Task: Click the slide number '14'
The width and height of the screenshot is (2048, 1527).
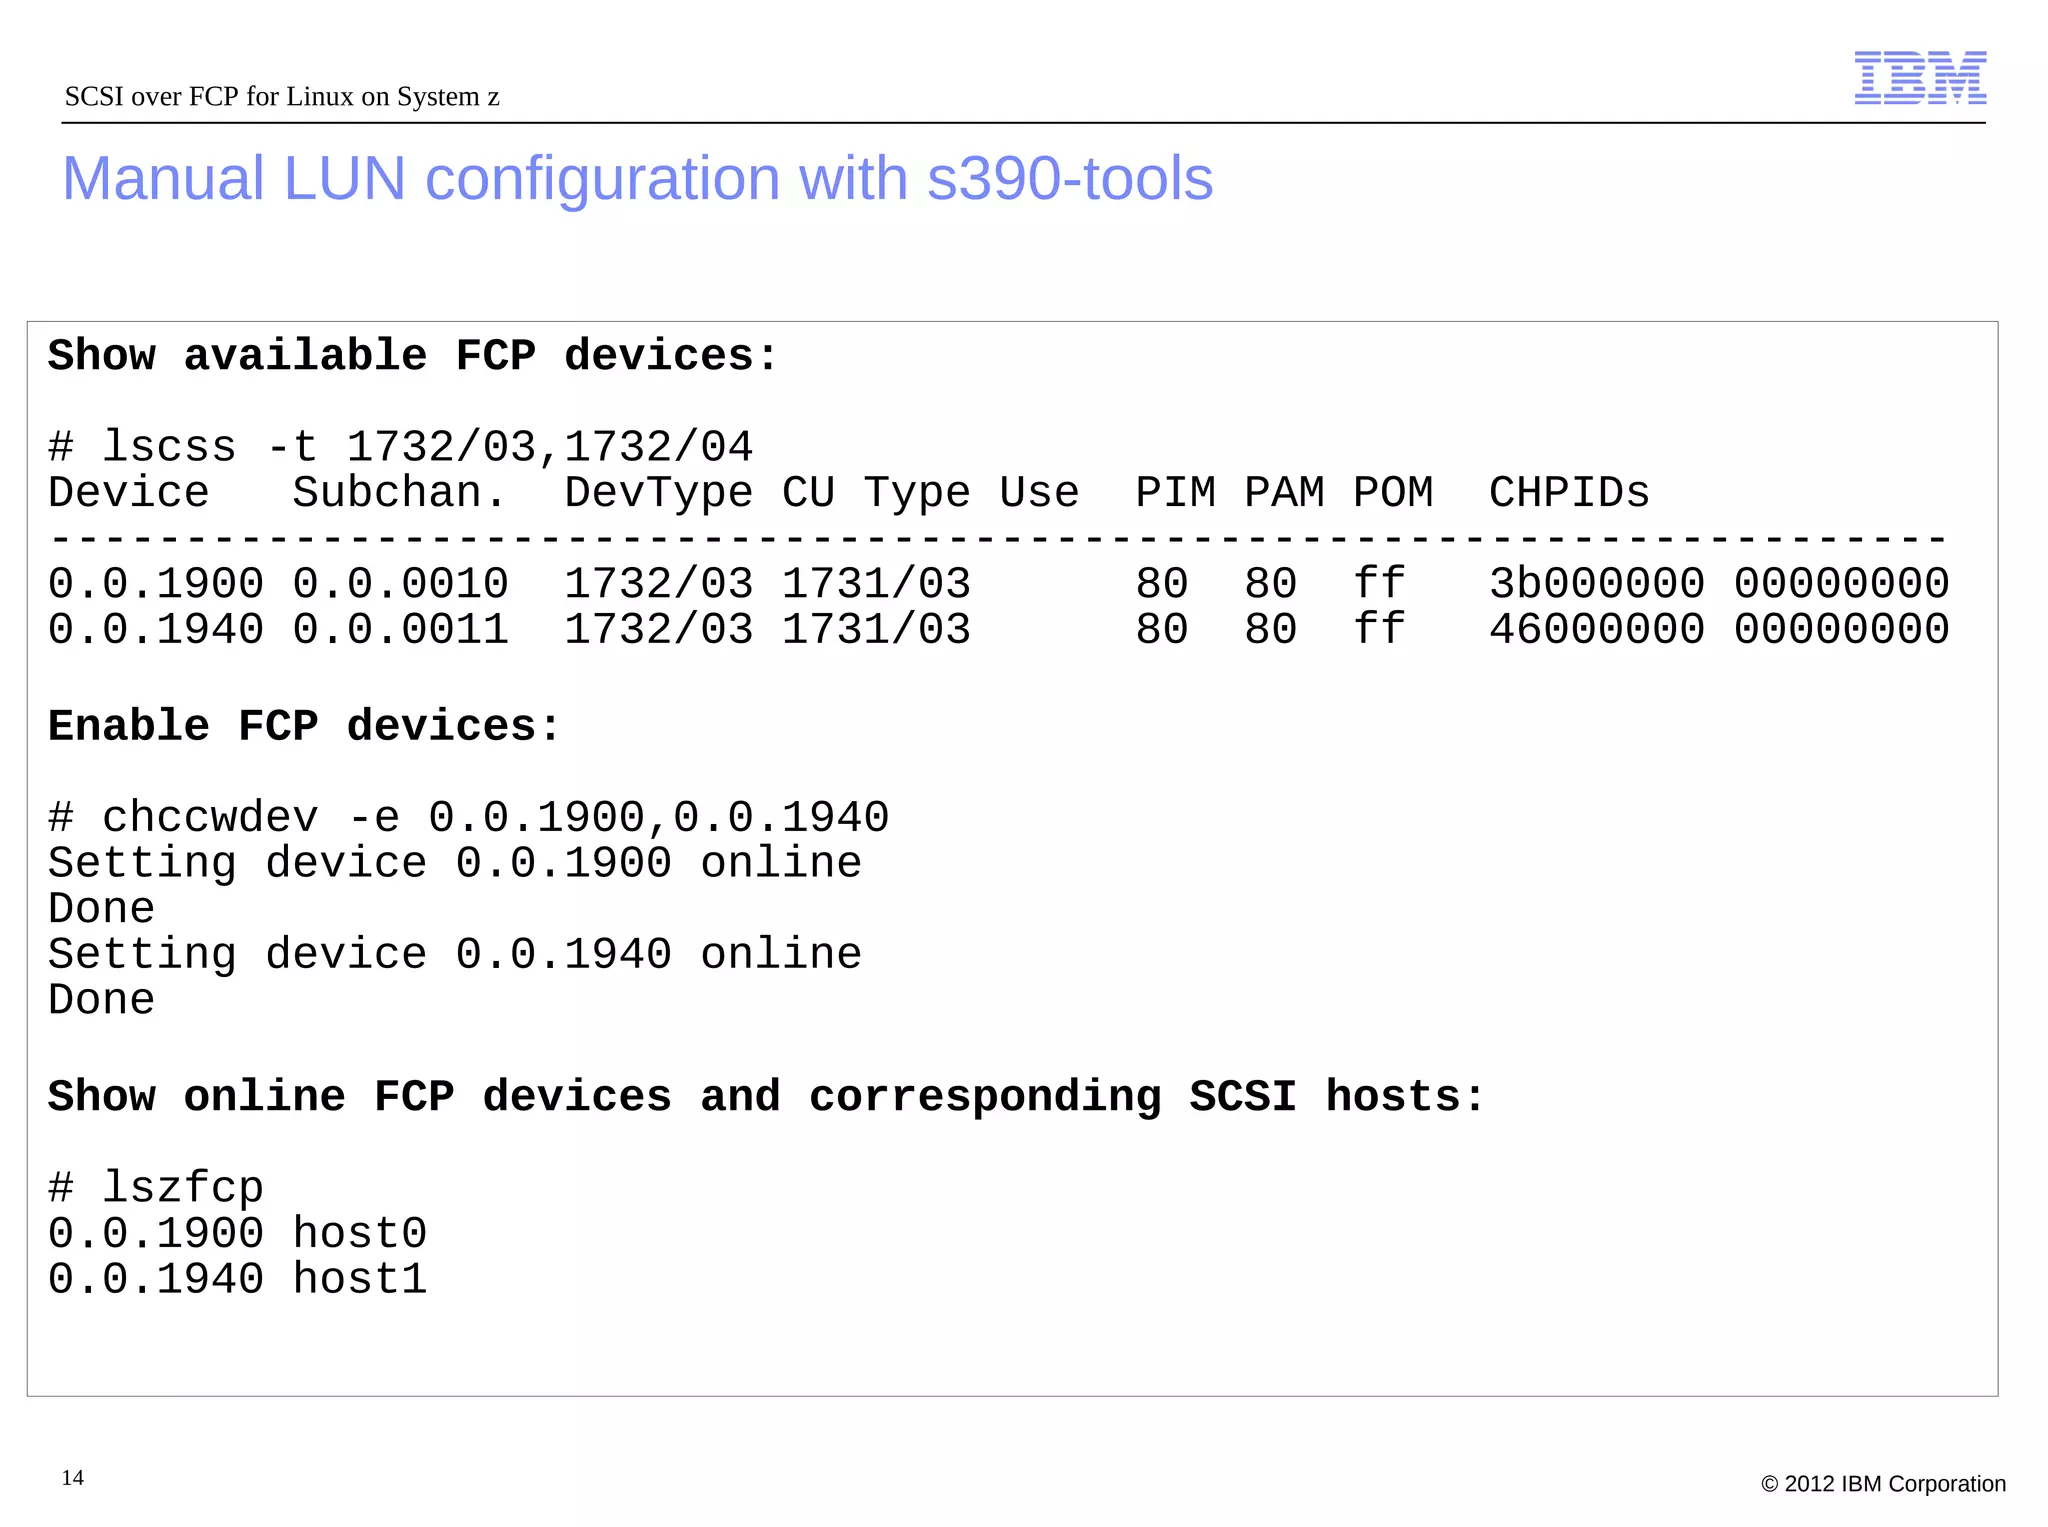Action: (73, 1478)
